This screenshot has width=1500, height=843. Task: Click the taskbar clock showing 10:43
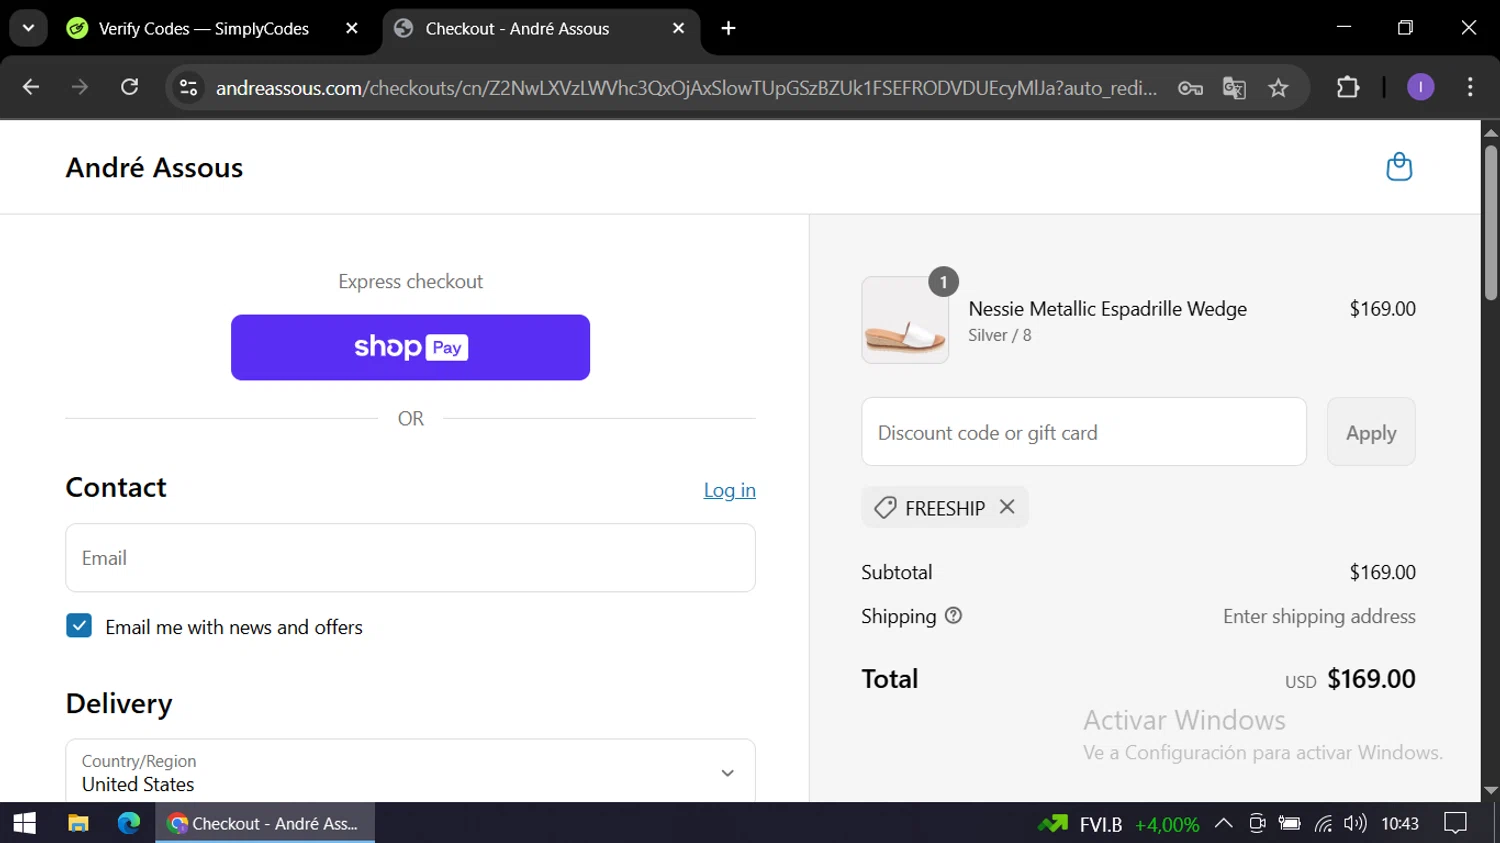(1400, 824)
